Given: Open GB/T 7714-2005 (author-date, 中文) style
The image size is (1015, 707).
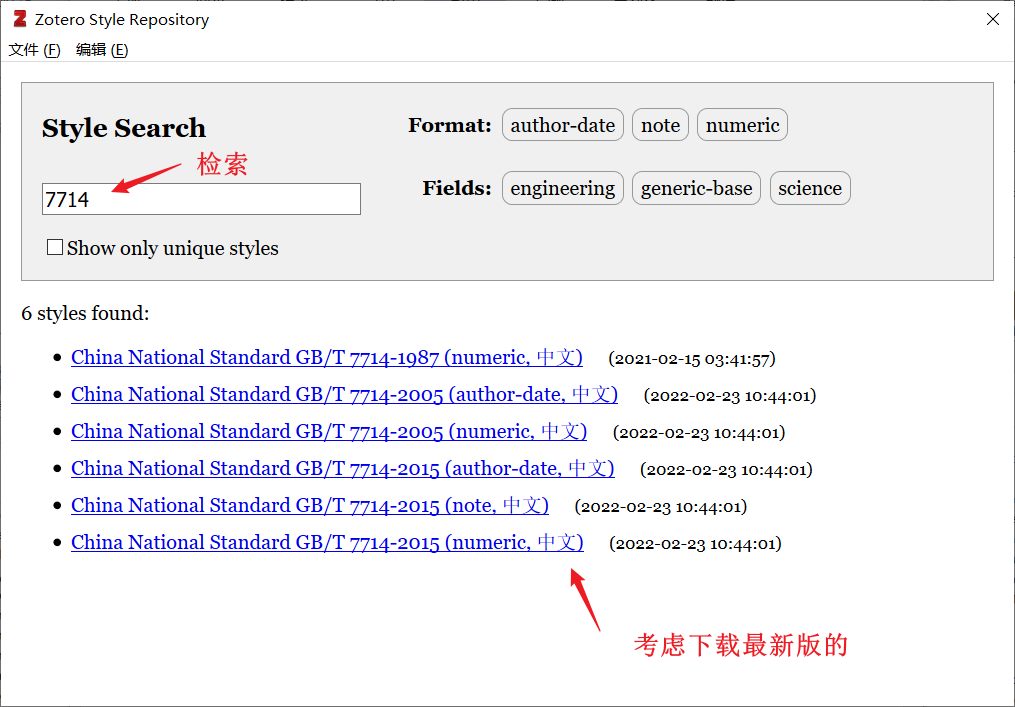Looking at the screenshot, I should (x=344, y=394).
